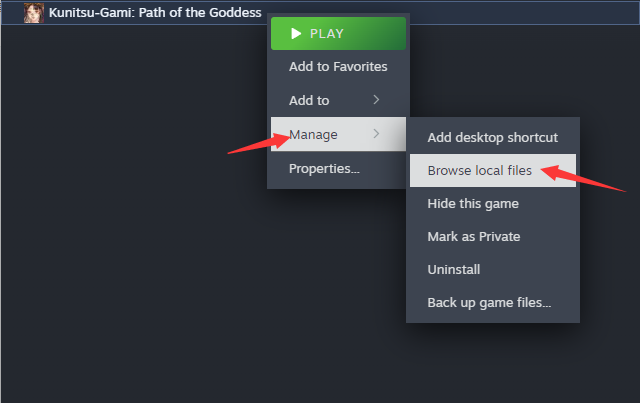Click the PLAY text label
Screen dimensions: 640x403
pos(327,33)
